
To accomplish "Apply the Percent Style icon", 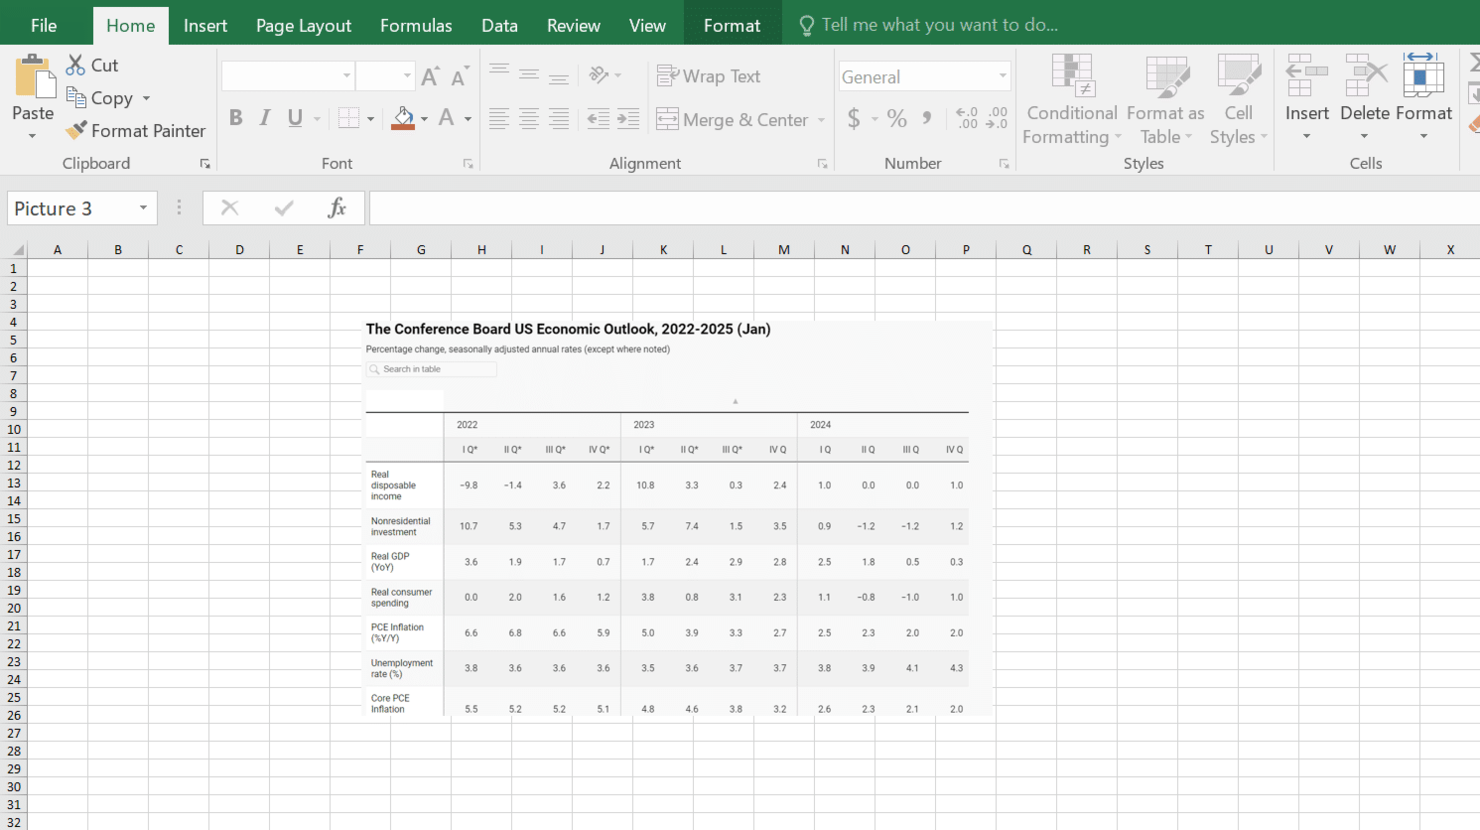I will (896, 118).
